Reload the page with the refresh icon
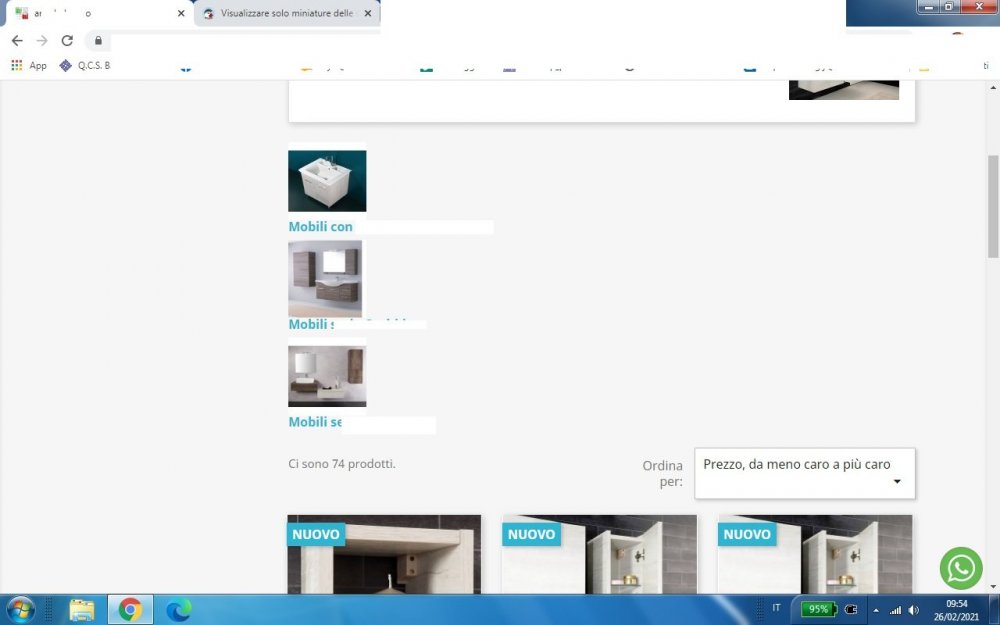Image resolution: width=1000 pixels, height=625 pixels. tap(67, 41)
